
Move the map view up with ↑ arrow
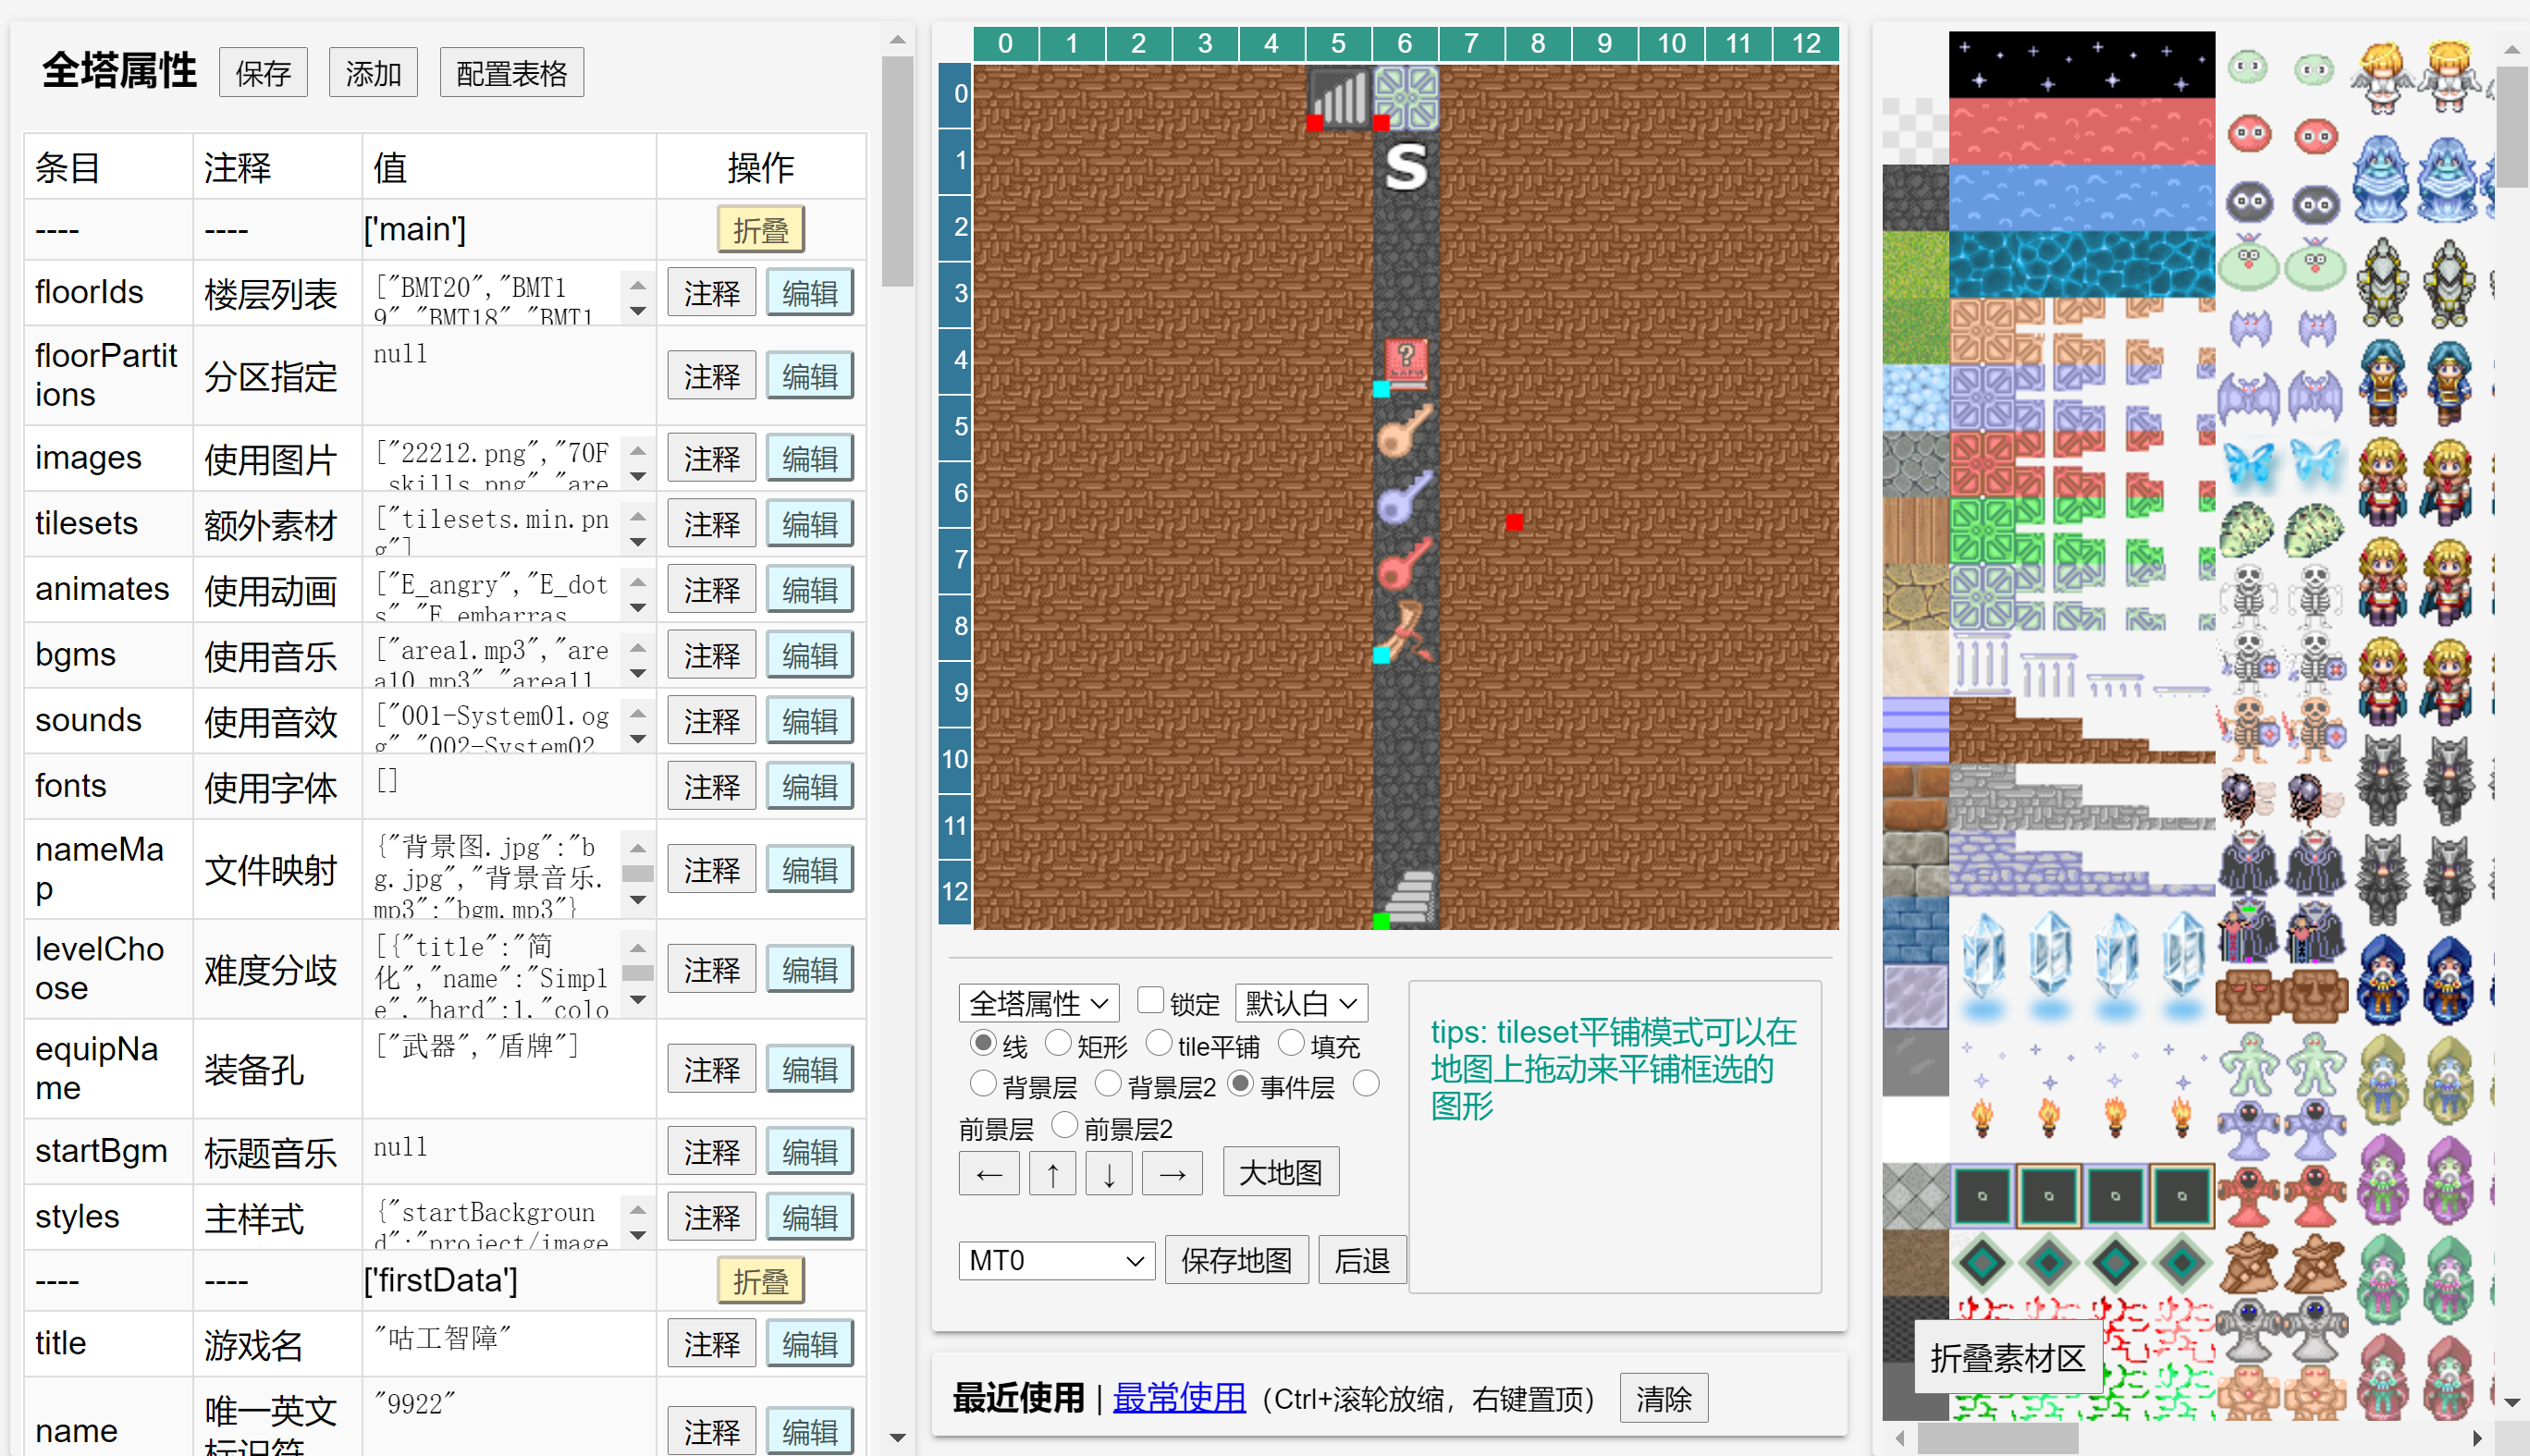pos(1052,1173)
